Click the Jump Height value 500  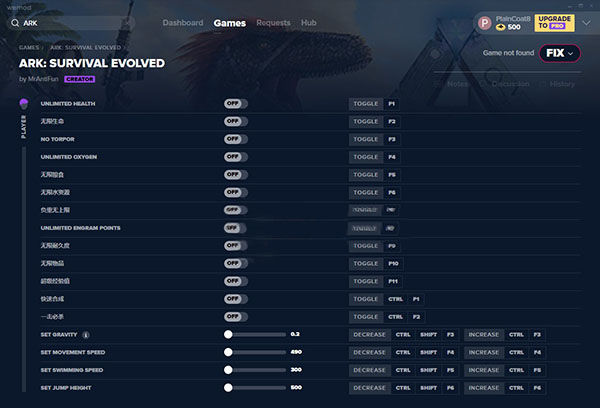click(x=296, y=387)
